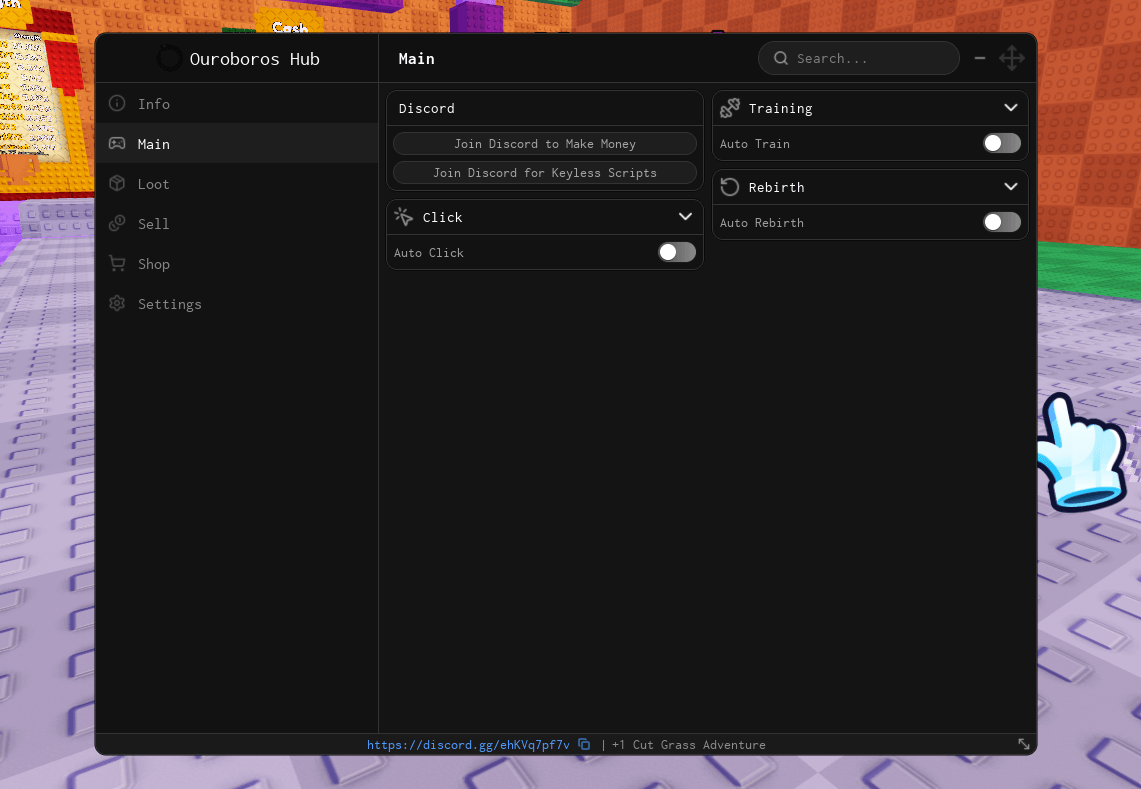Open the Info tab
Viewport: 1141px width, 789px height.
[x=237, y=103]
